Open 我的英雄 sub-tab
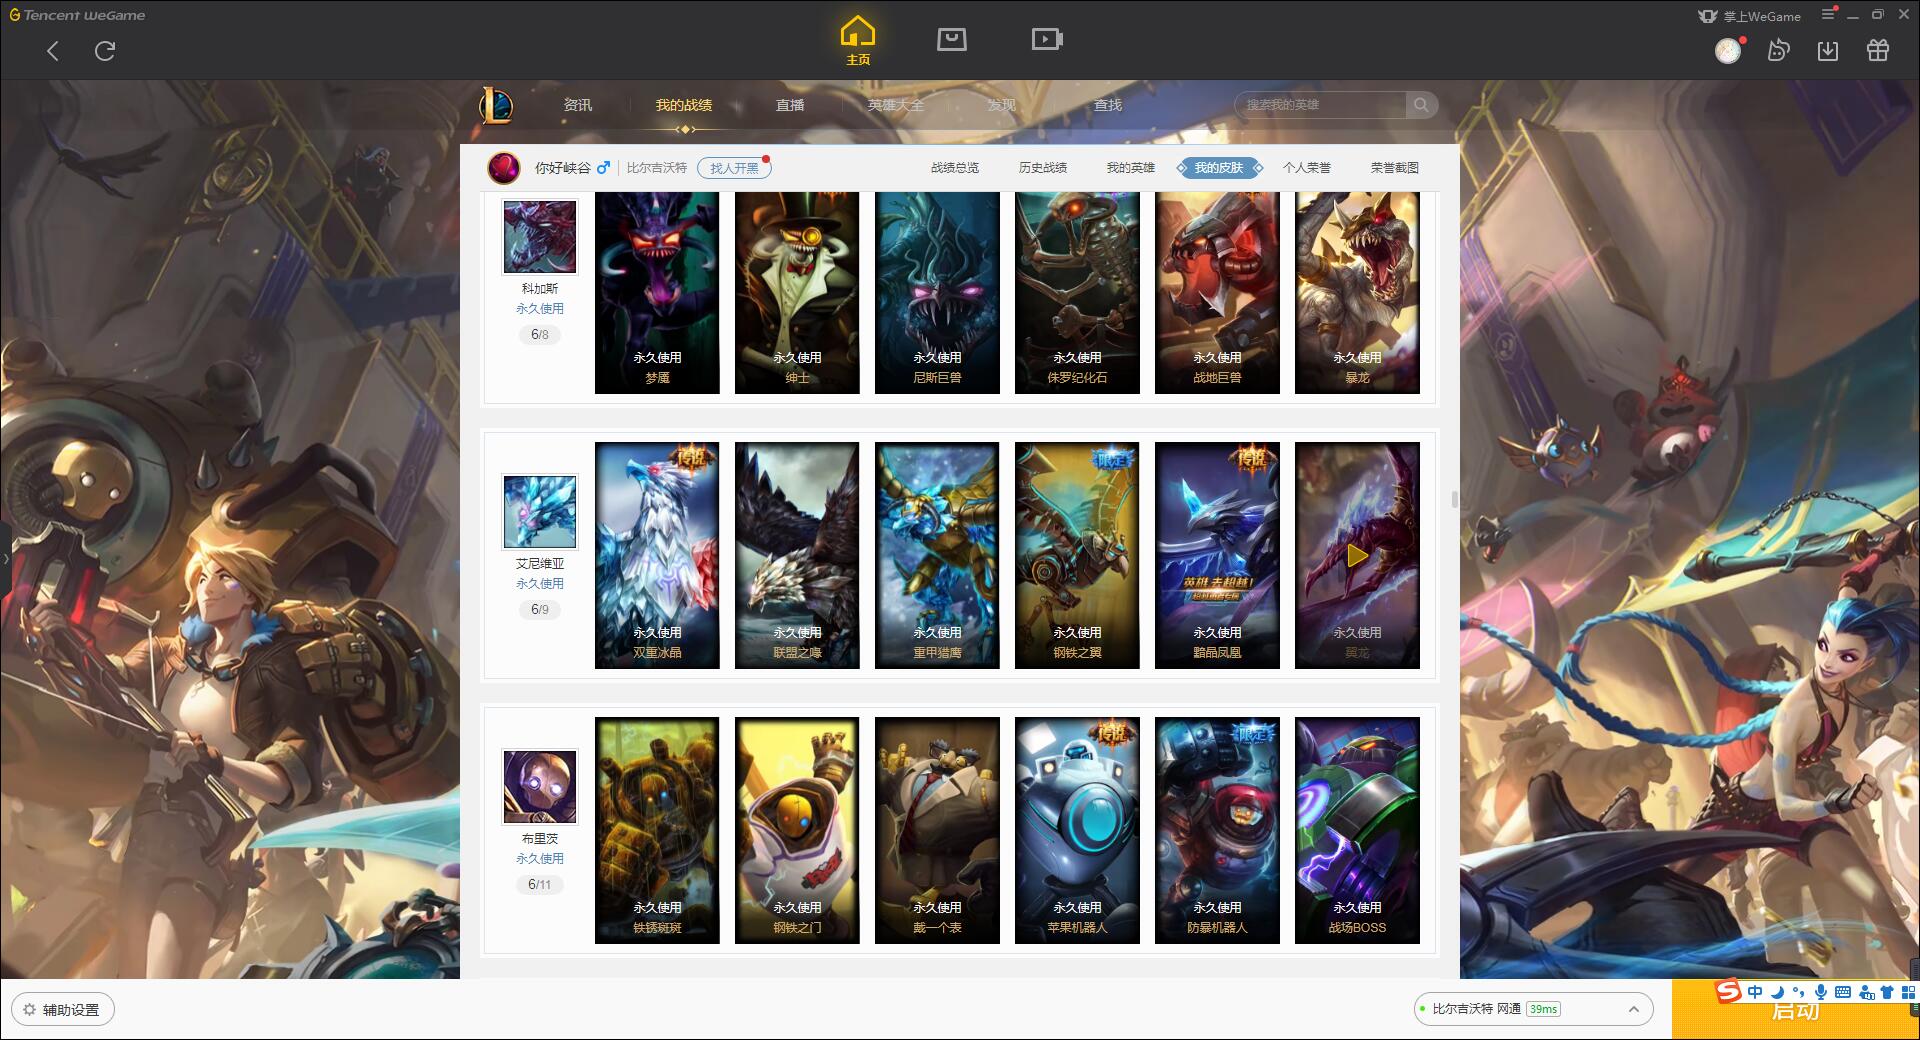Image resolution: width=1920 pixels, height=1040 pixels. [1131, 168]
